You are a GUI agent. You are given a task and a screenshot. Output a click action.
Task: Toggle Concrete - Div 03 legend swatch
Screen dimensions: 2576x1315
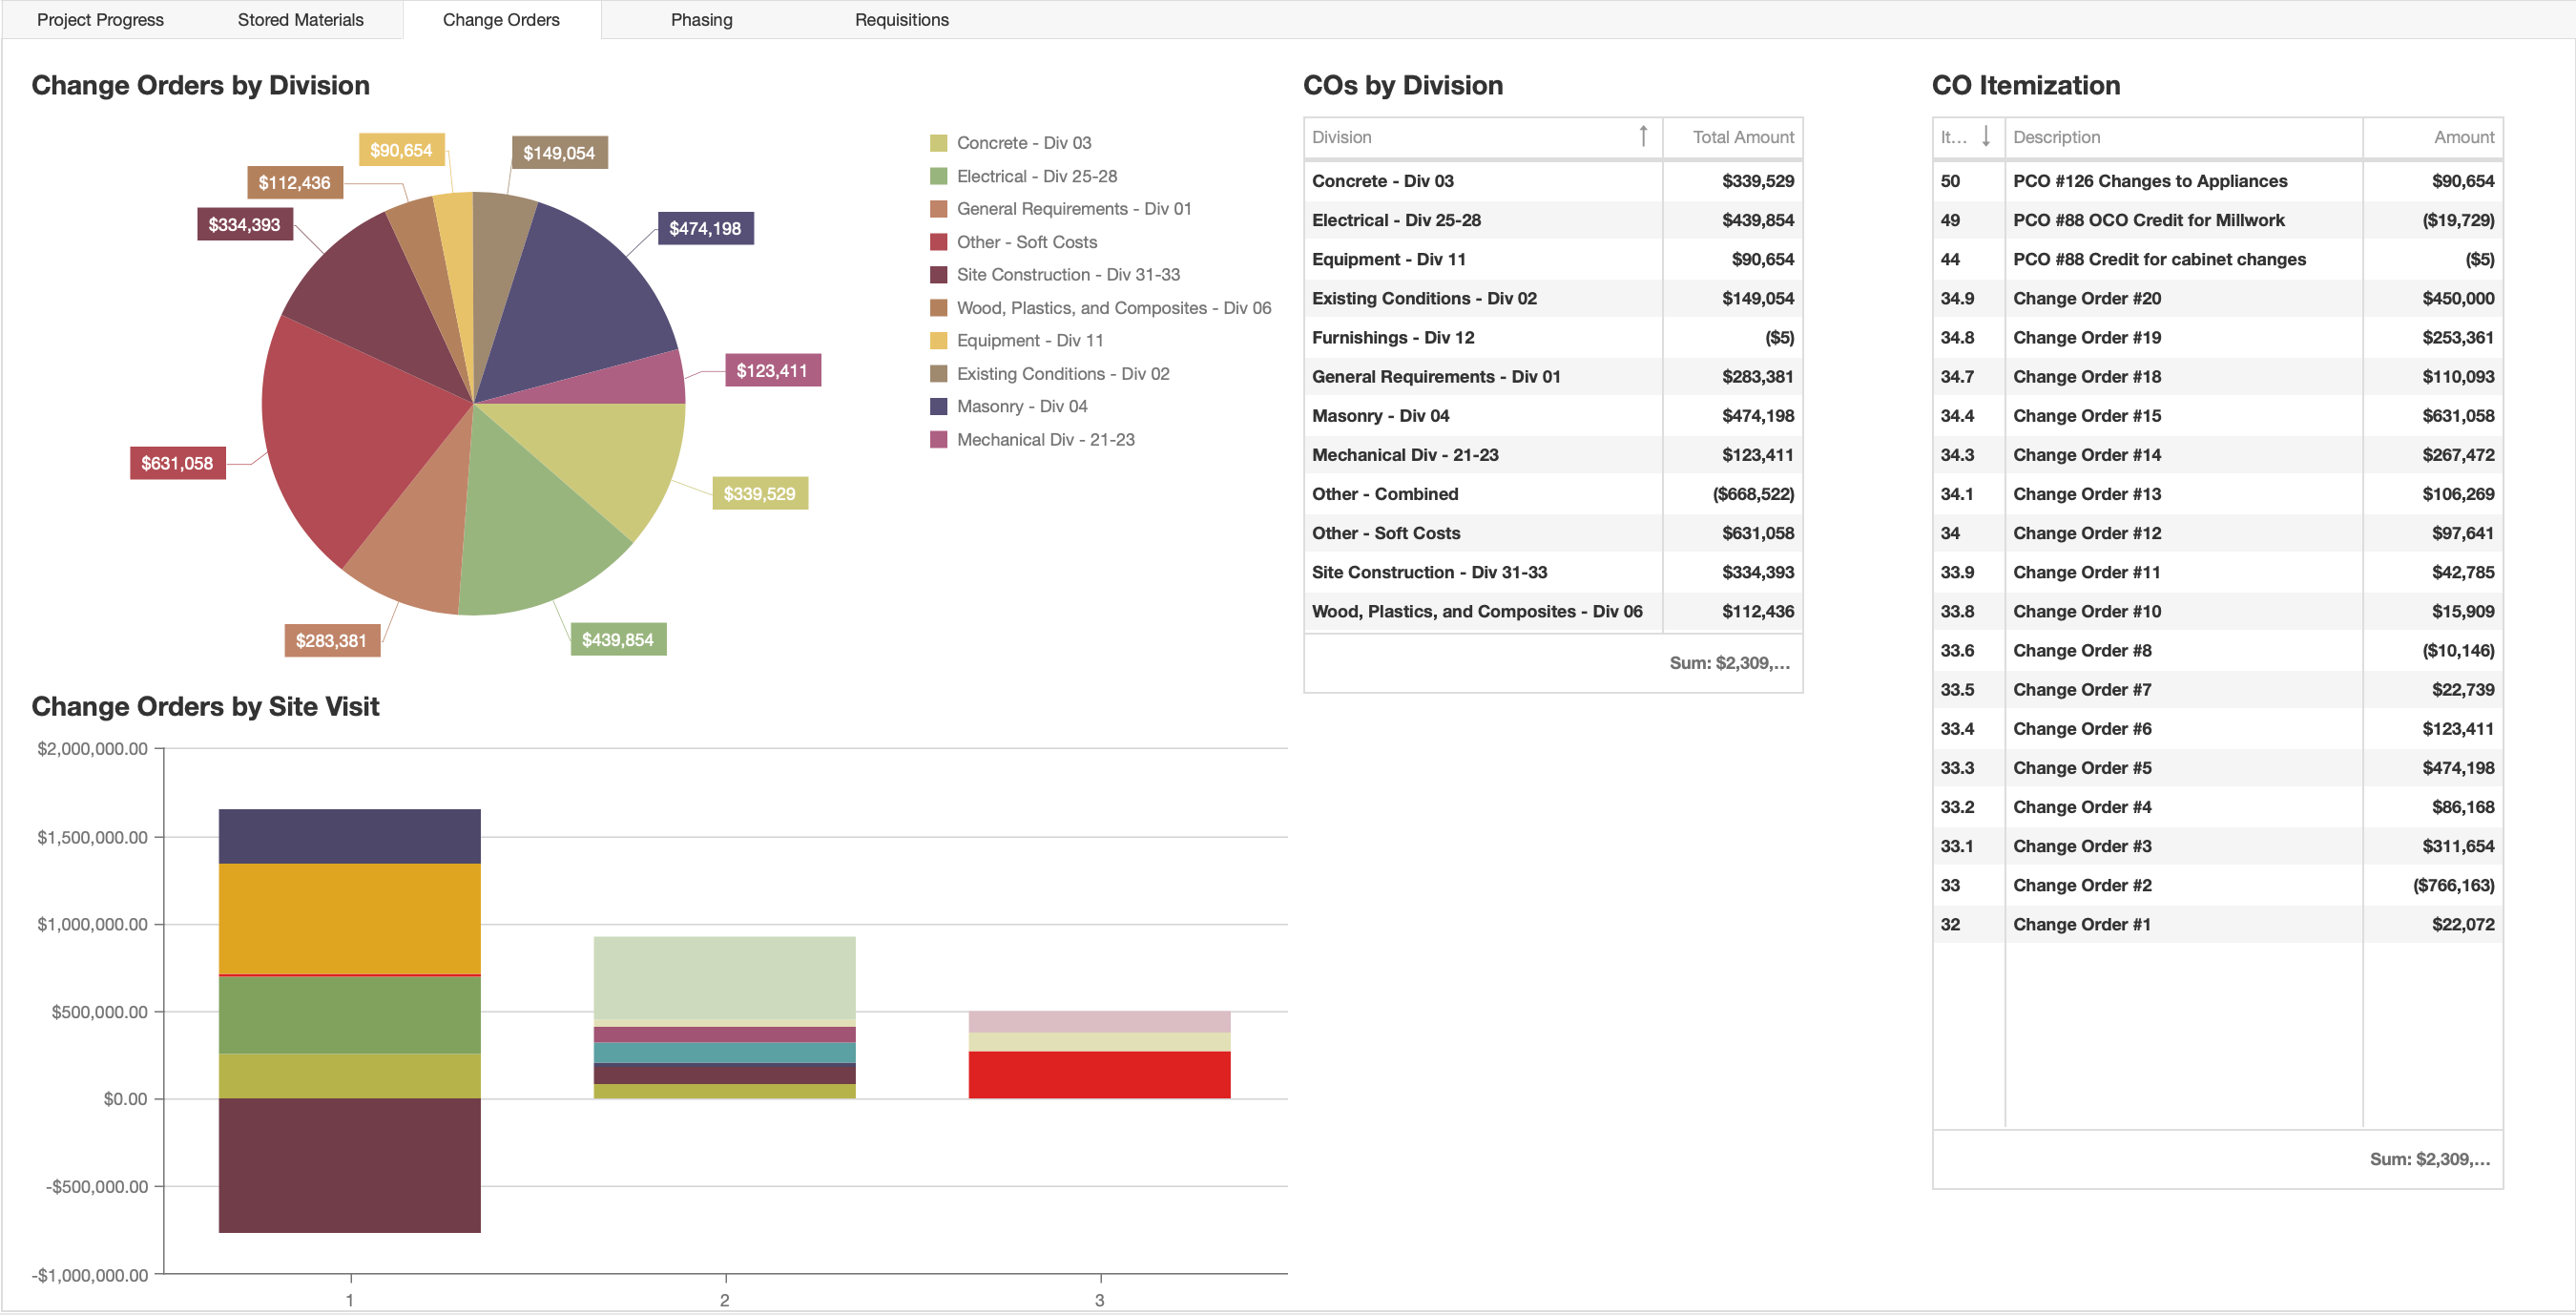[938, 143]
